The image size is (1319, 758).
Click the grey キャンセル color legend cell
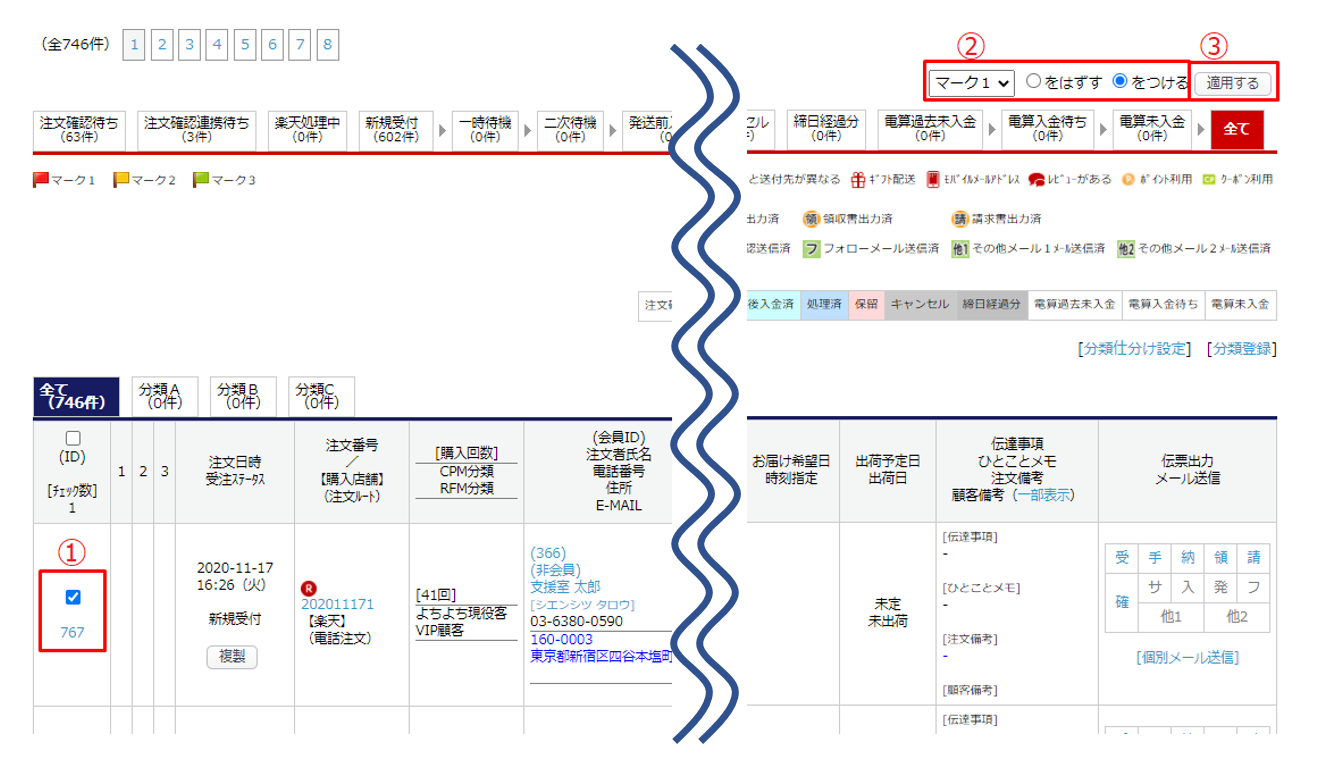[x=920, y=304]
